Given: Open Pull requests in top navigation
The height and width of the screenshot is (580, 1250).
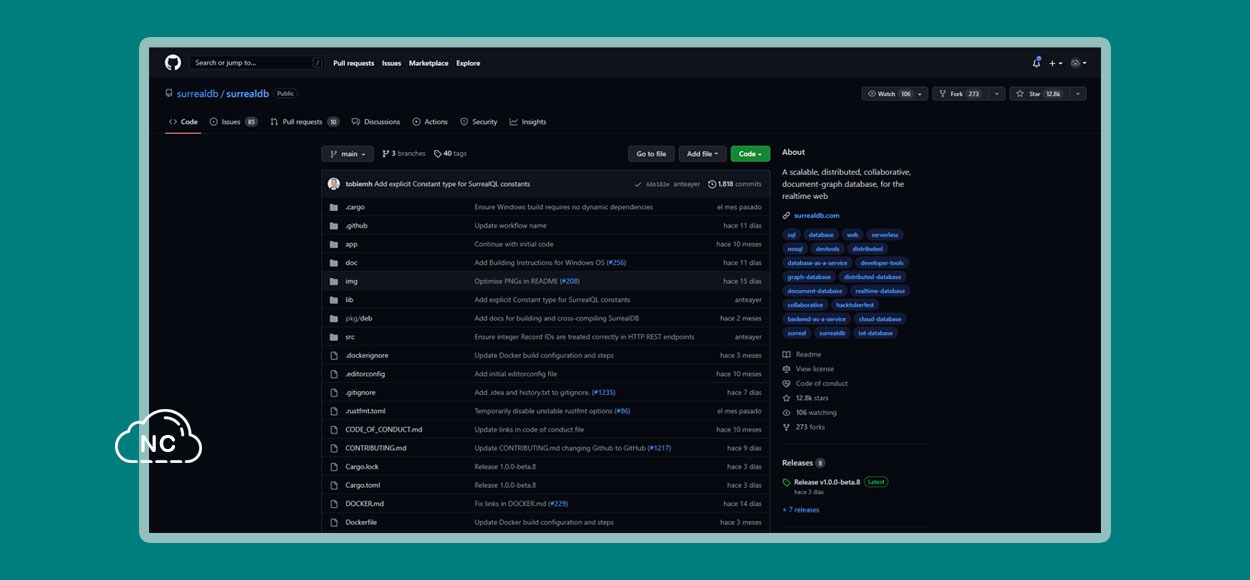Looking at the screenshot, I should coord(354,63).
